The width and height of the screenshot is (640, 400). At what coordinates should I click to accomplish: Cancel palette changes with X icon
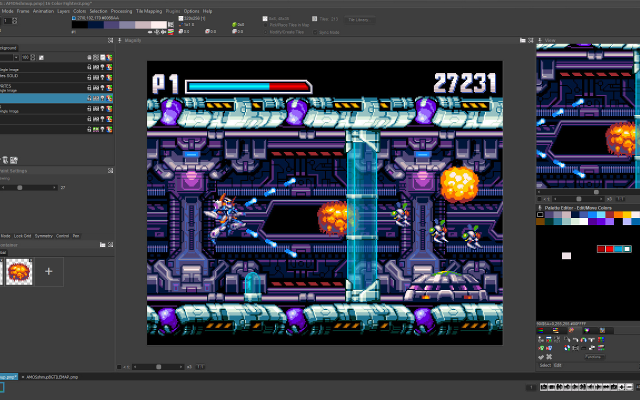coord(549,357)
